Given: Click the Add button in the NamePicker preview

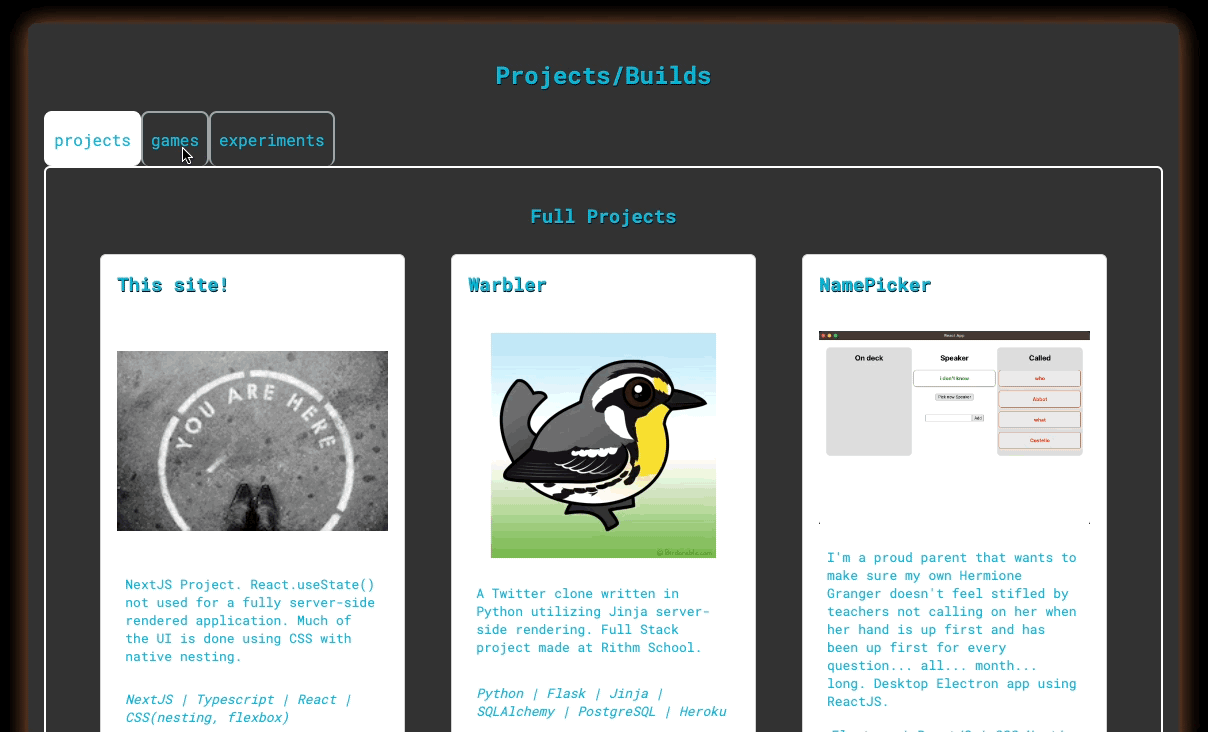Looking at the screenshot, I should (978, 418).
